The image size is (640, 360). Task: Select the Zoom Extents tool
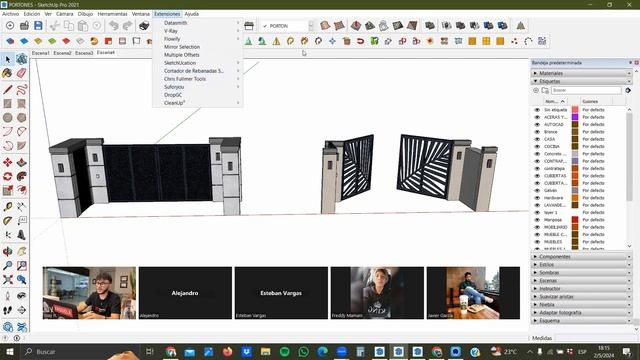[8, 280]
